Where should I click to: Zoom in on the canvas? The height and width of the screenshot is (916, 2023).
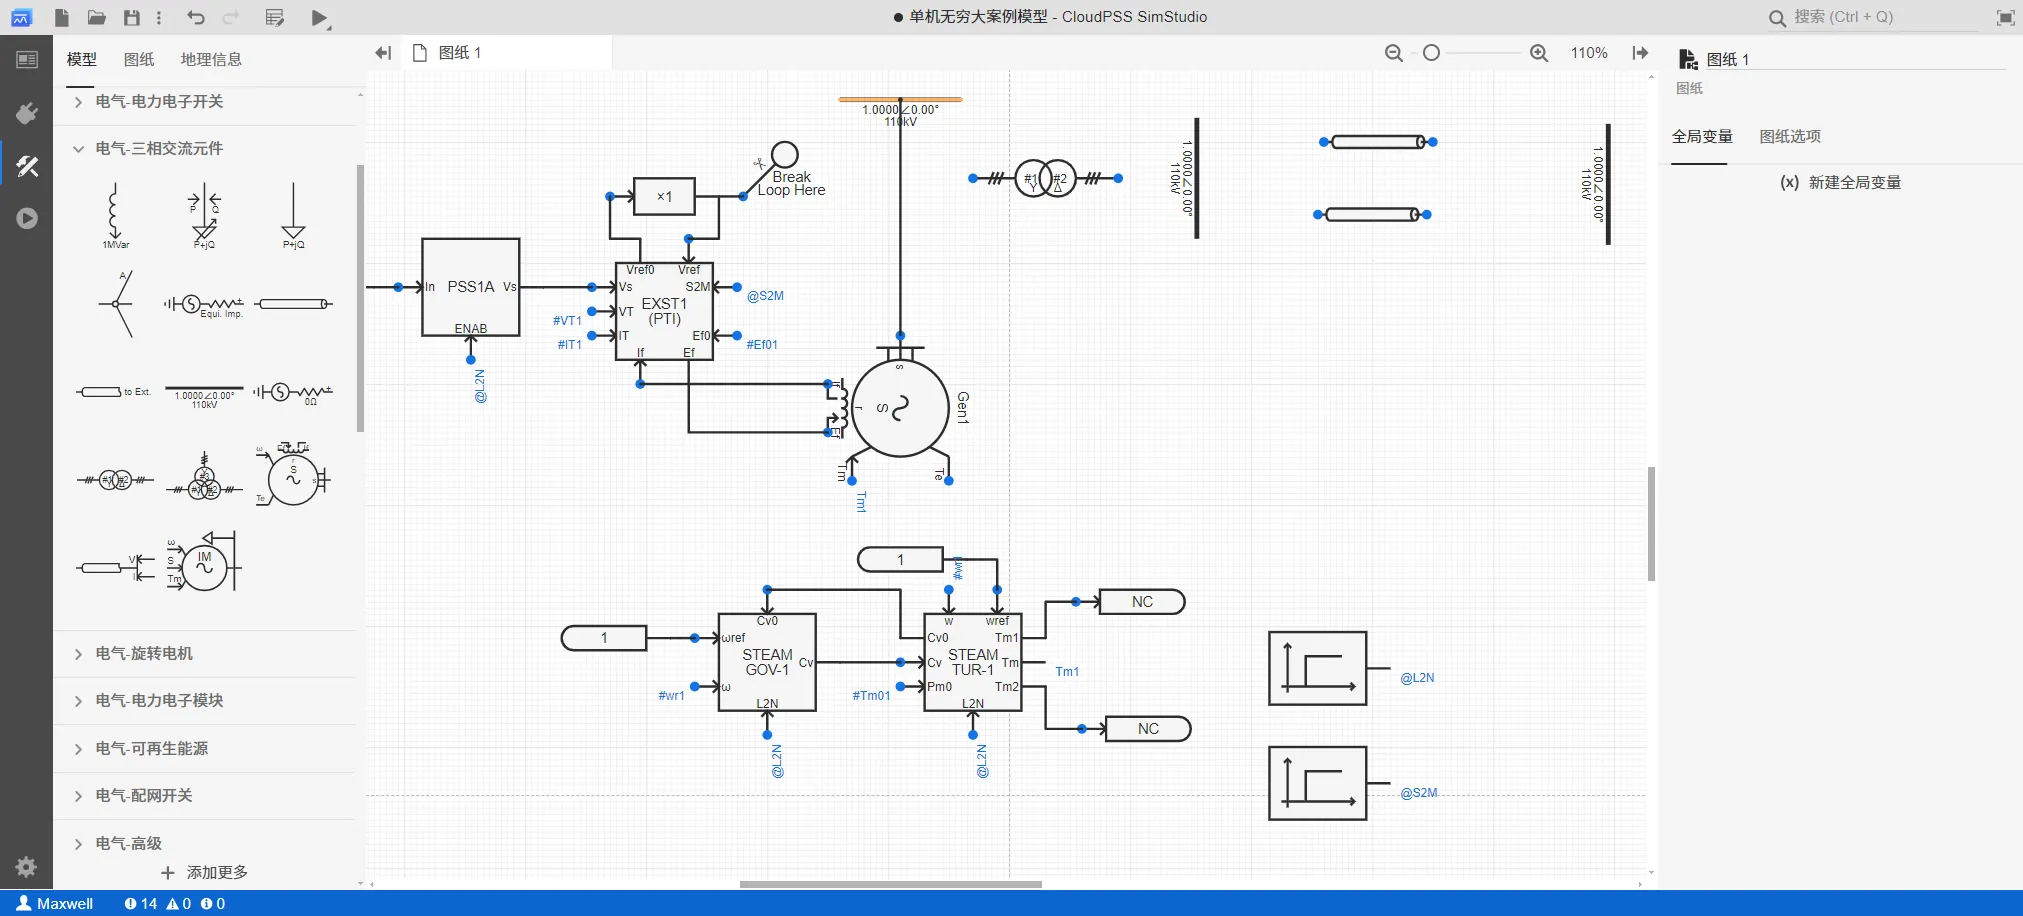(x=1539, y=53)
